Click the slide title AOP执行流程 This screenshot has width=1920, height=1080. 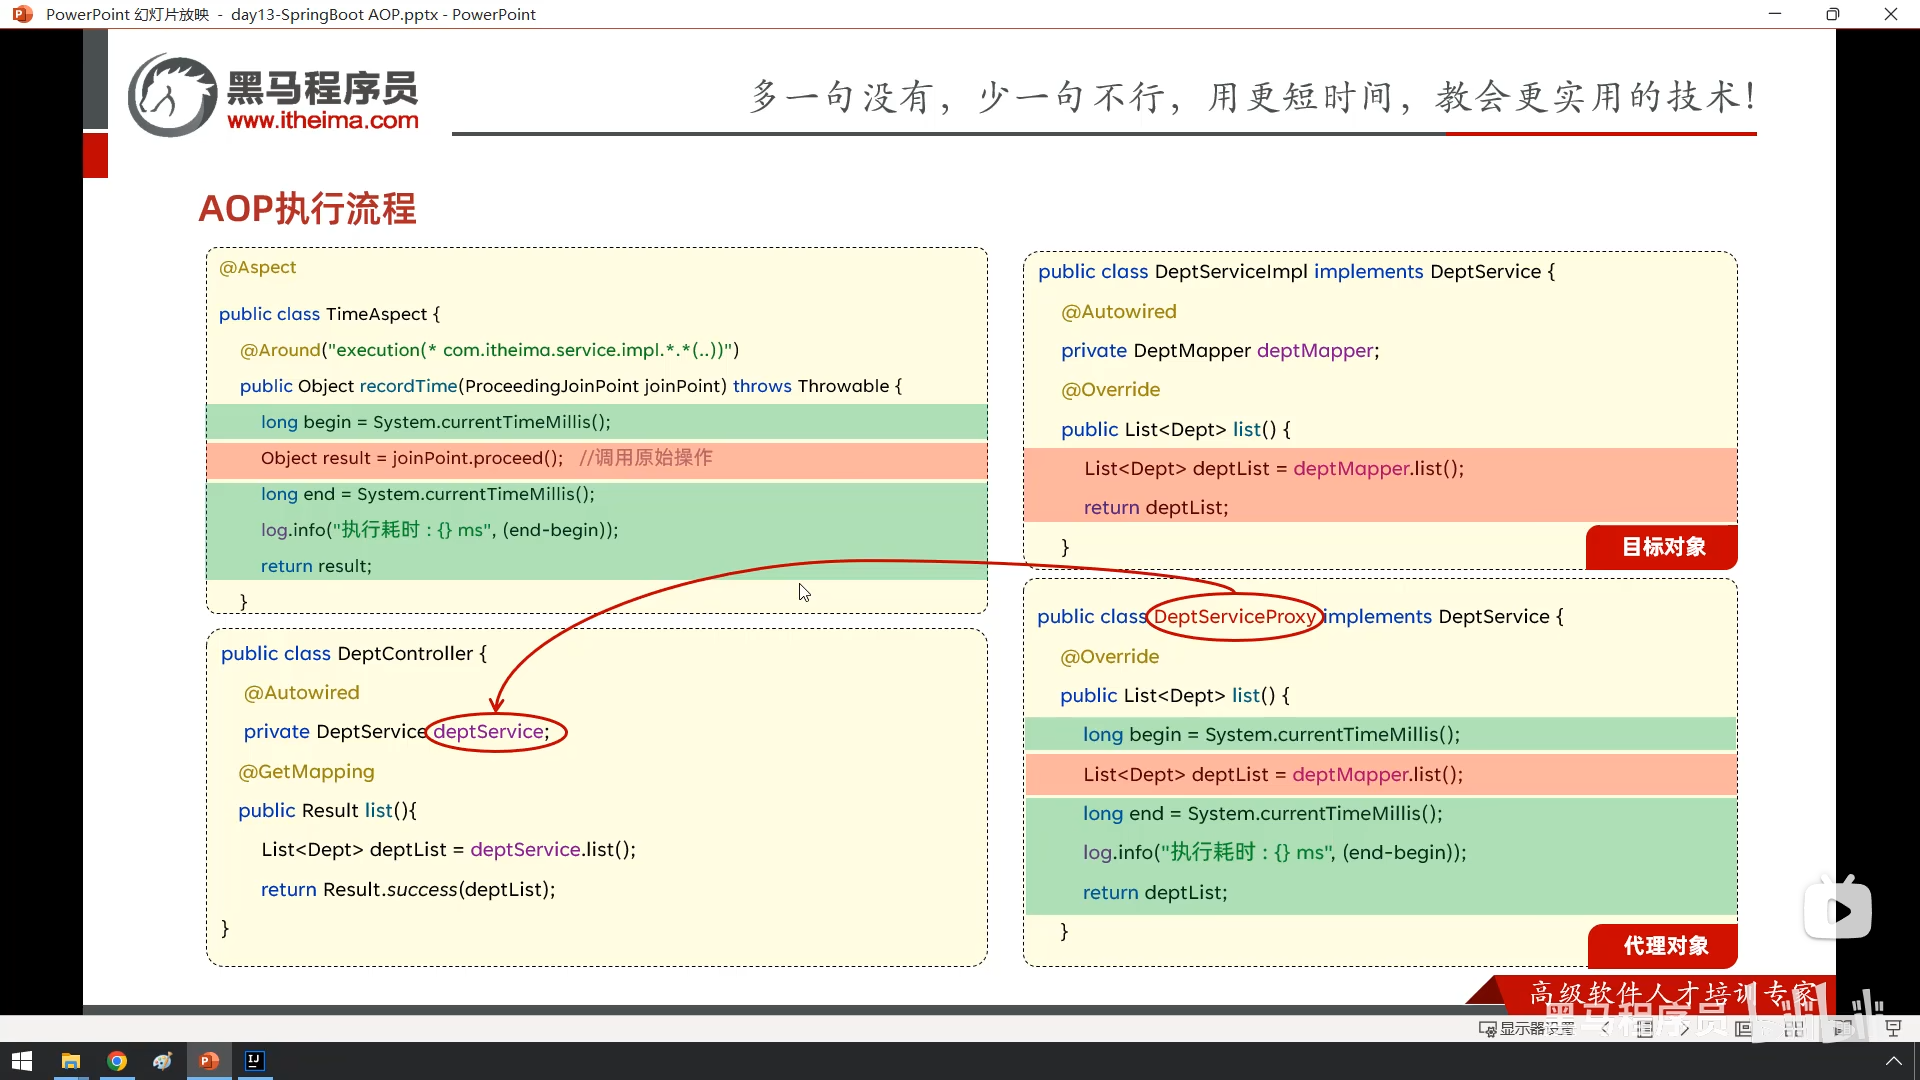pyautogui.click(x=307, y=209)
